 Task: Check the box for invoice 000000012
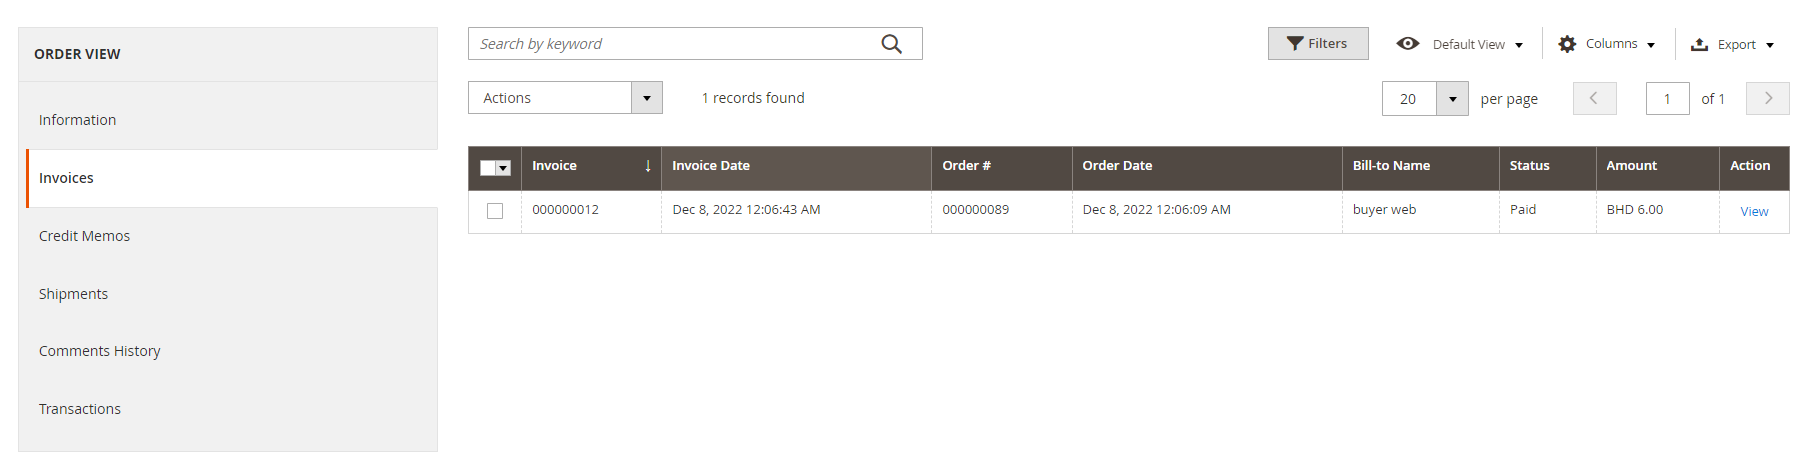pos(495,211)
